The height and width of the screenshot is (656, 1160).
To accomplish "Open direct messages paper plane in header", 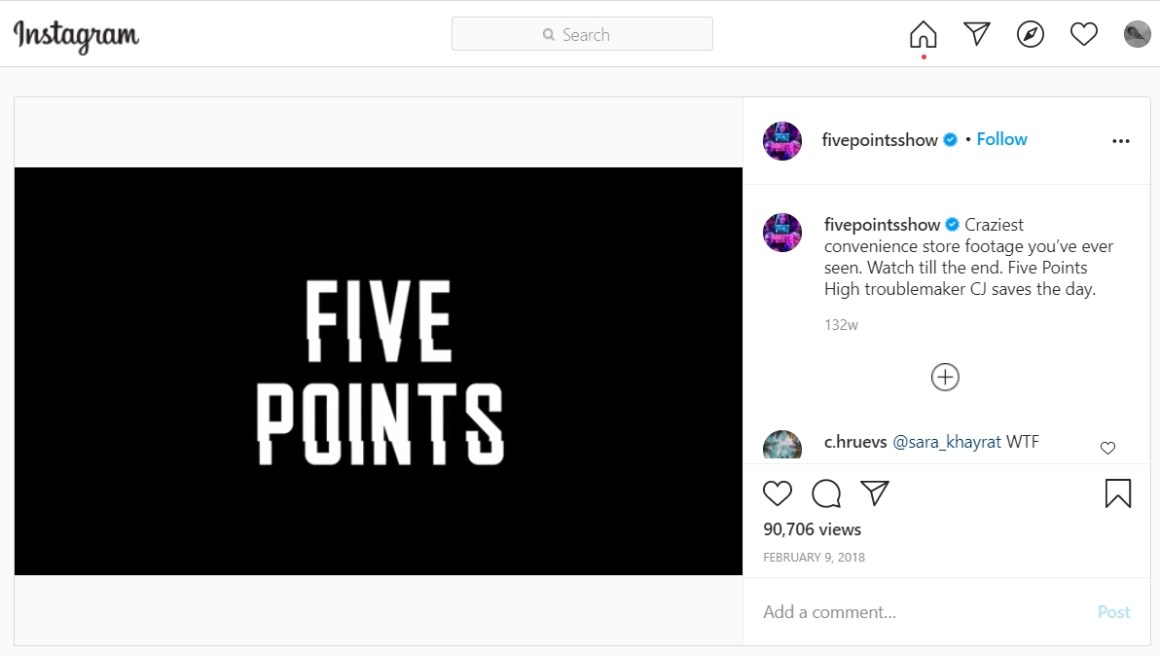I will point(977,34).
